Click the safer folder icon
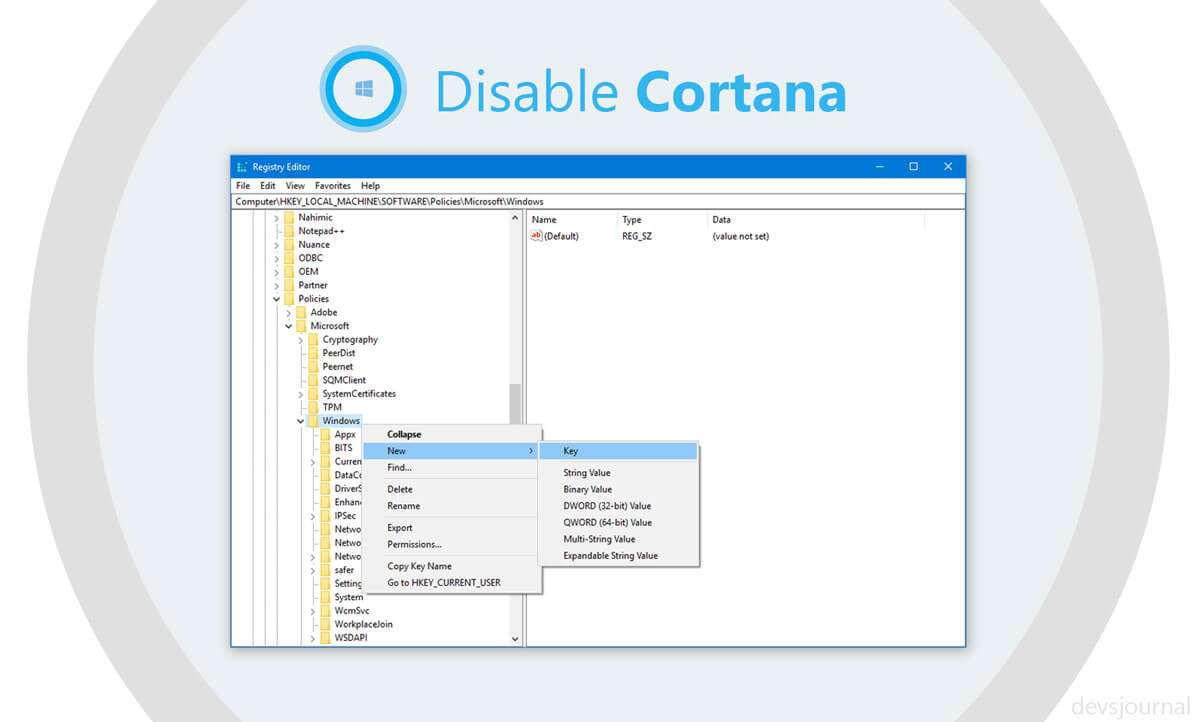This screenshot has width=1200, height=722. coord(325,570)
